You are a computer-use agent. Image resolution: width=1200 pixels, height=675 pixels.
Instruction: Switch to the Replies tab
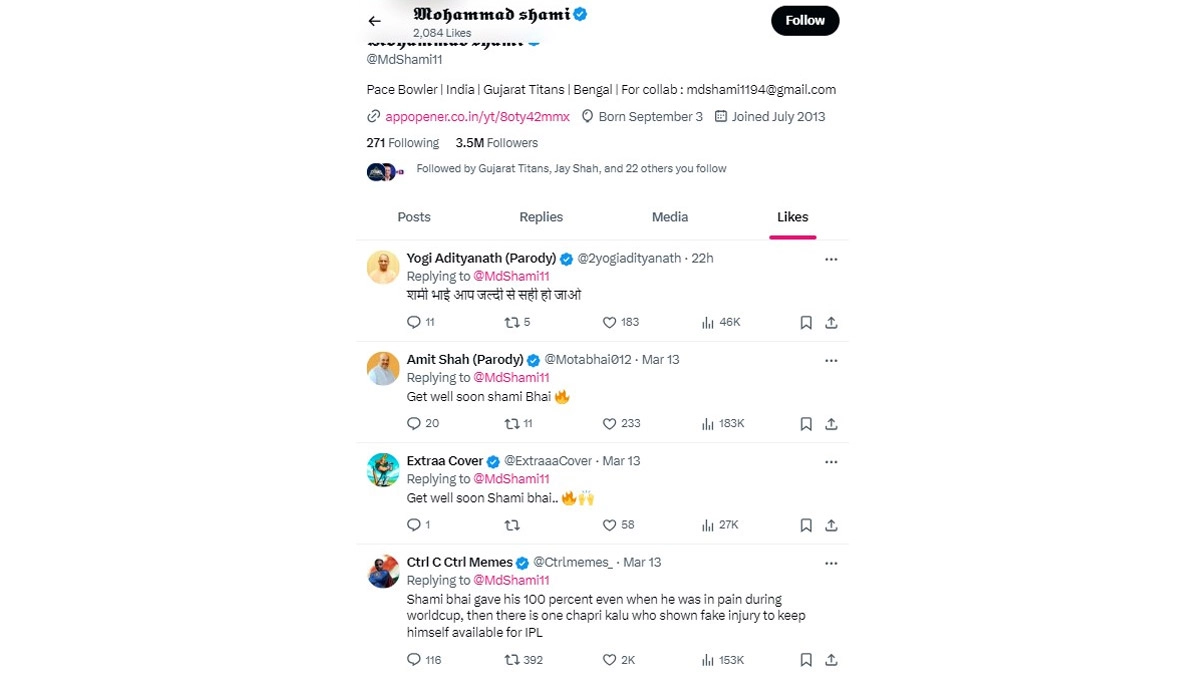[541, 217]
